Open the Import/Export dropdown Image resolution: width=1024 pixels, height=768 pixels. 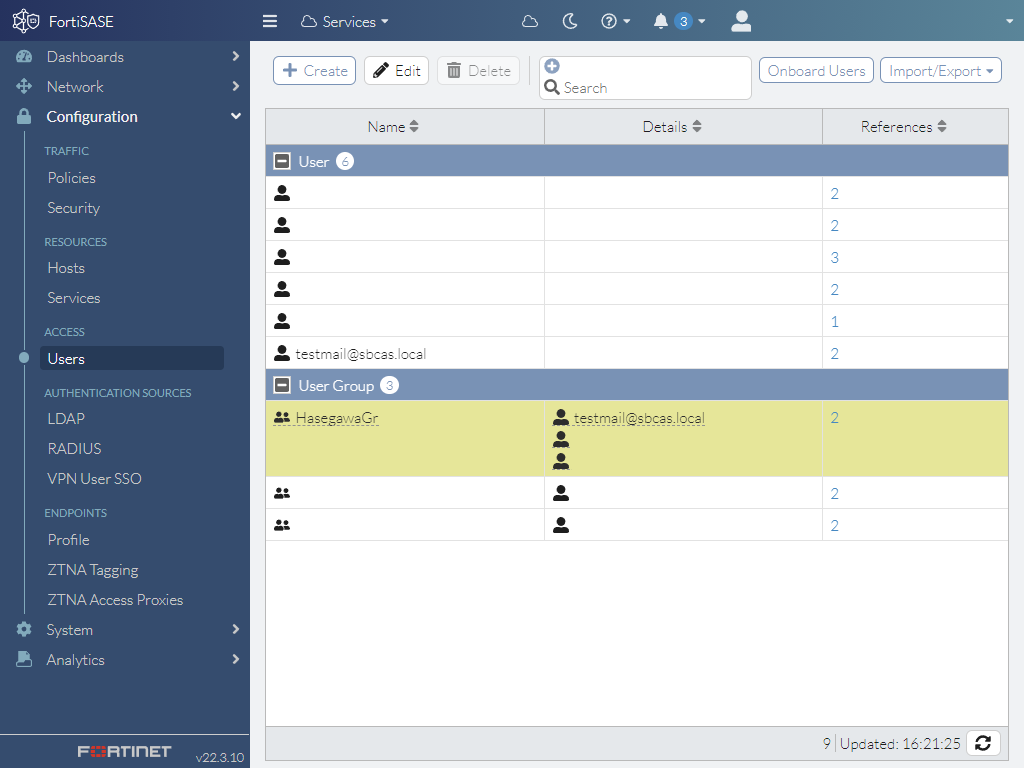tap(940, 71)
